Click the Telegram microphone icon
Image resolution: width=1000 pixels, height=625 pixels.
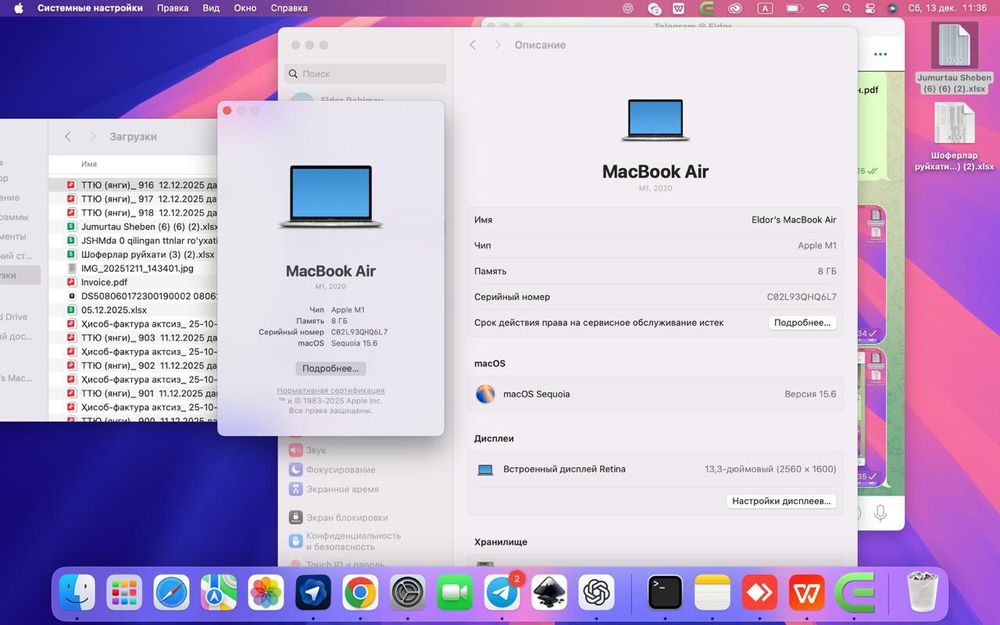881,513
